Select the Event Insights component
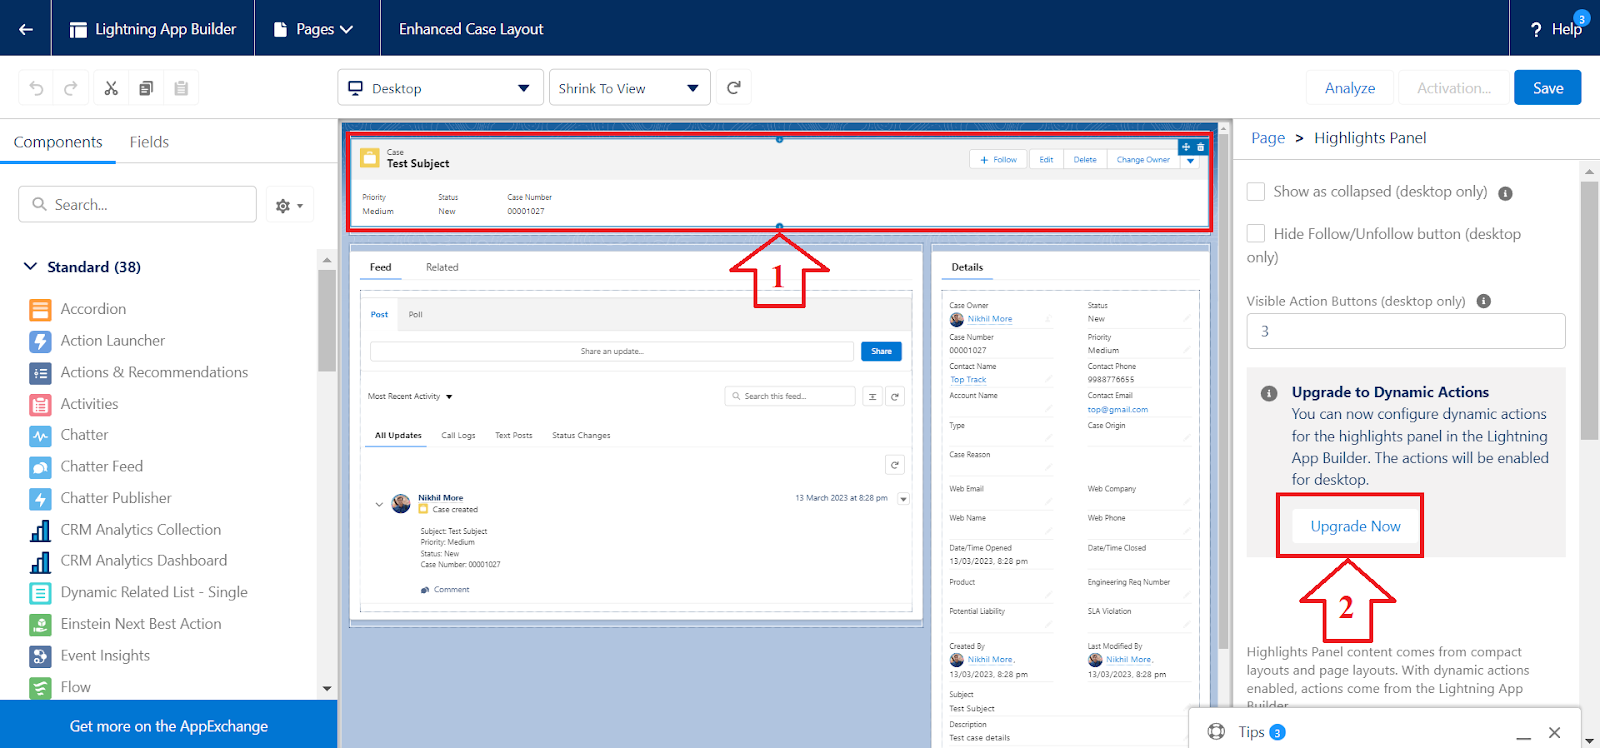 (105, 656)
